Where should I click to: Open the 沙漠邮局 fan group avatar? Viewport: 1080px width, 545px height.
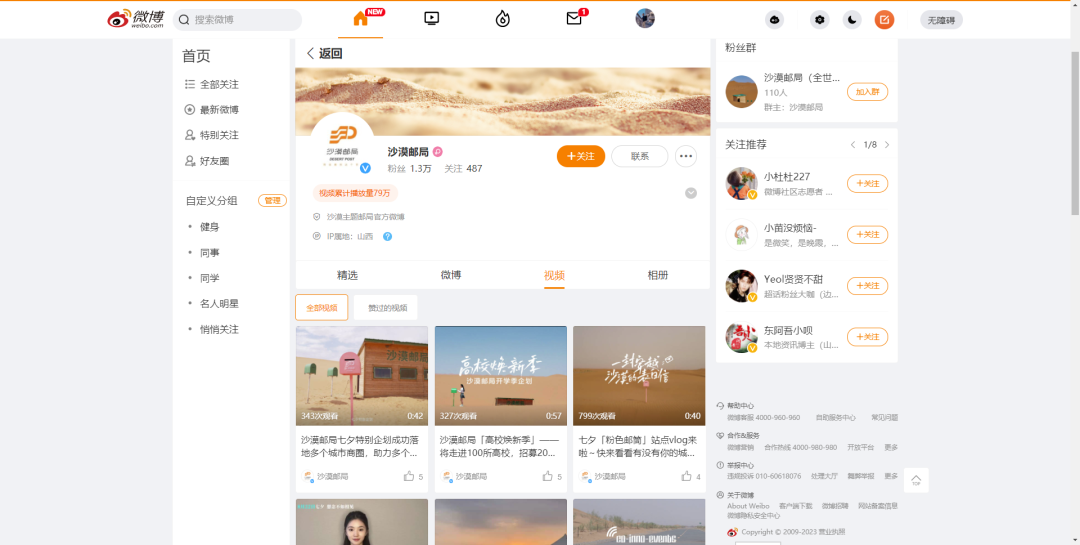click(742, 92)
